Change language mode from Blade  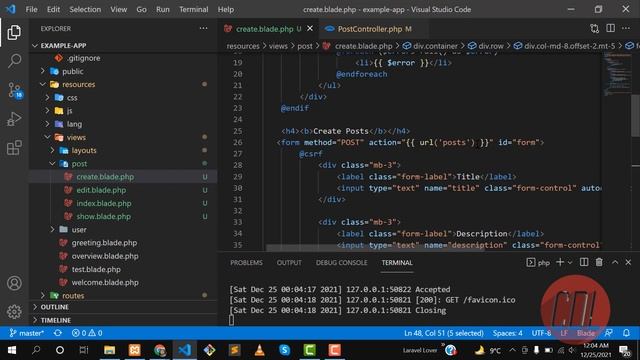pos(585,333)
